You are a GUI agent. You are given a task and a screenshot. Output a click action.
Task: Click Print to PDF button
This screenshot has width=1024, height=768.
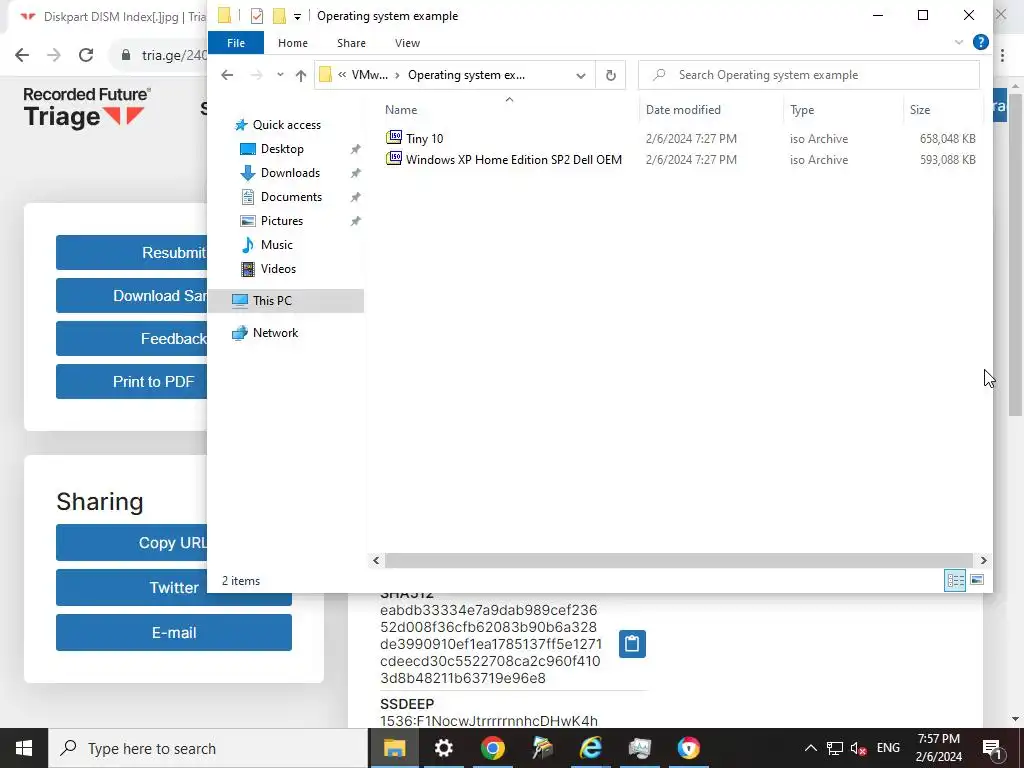tap(131, 381)
